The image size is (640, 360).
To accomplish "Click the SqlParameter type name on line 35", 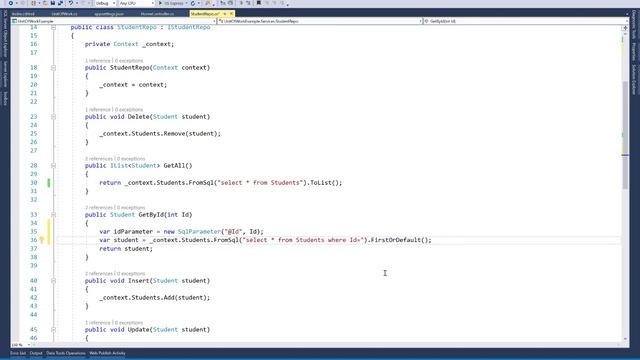I will (x=199, y=231).
